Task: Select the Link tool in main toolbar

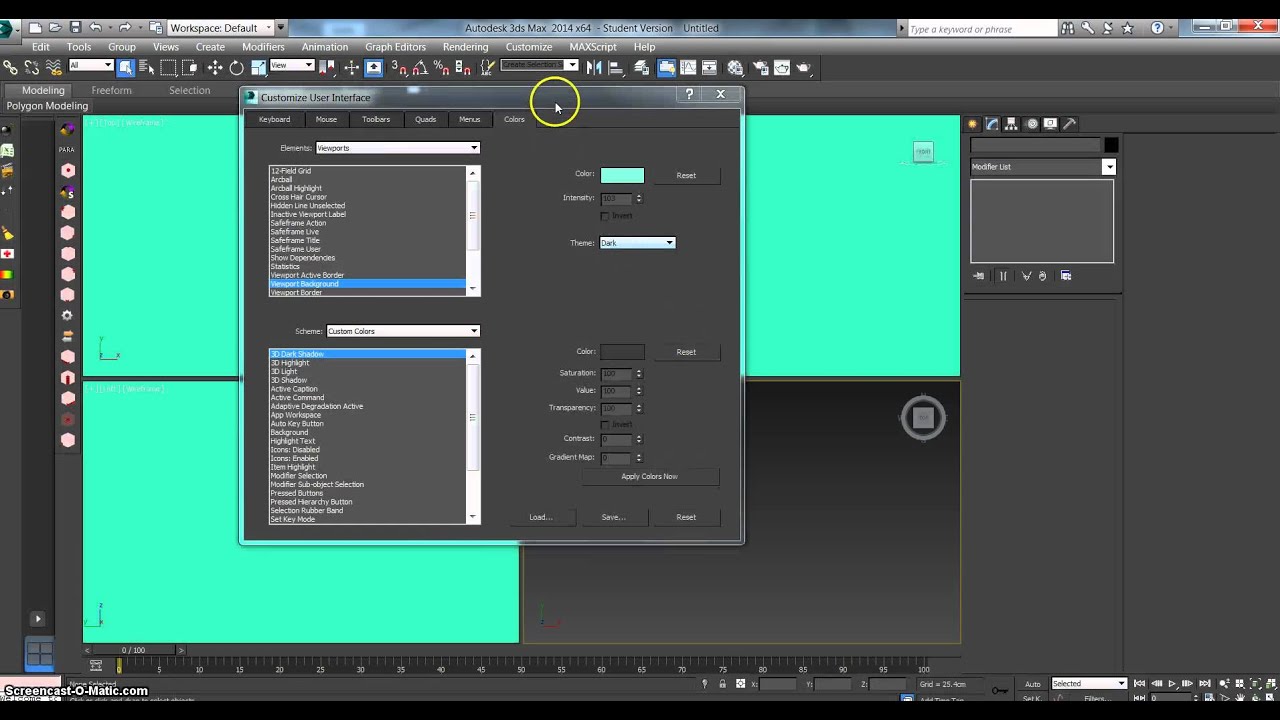Action: (10, 67)
